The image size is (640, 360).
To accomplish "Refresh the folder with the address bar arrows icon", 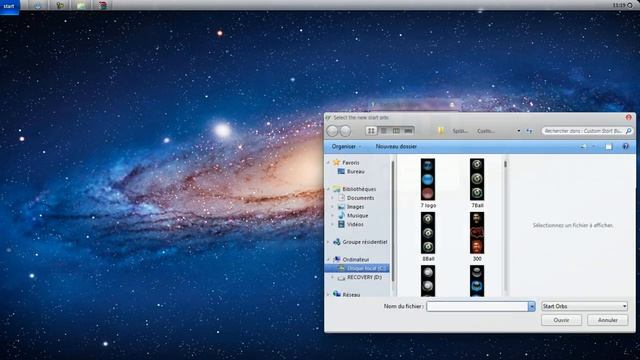I will tap(529, 131).
